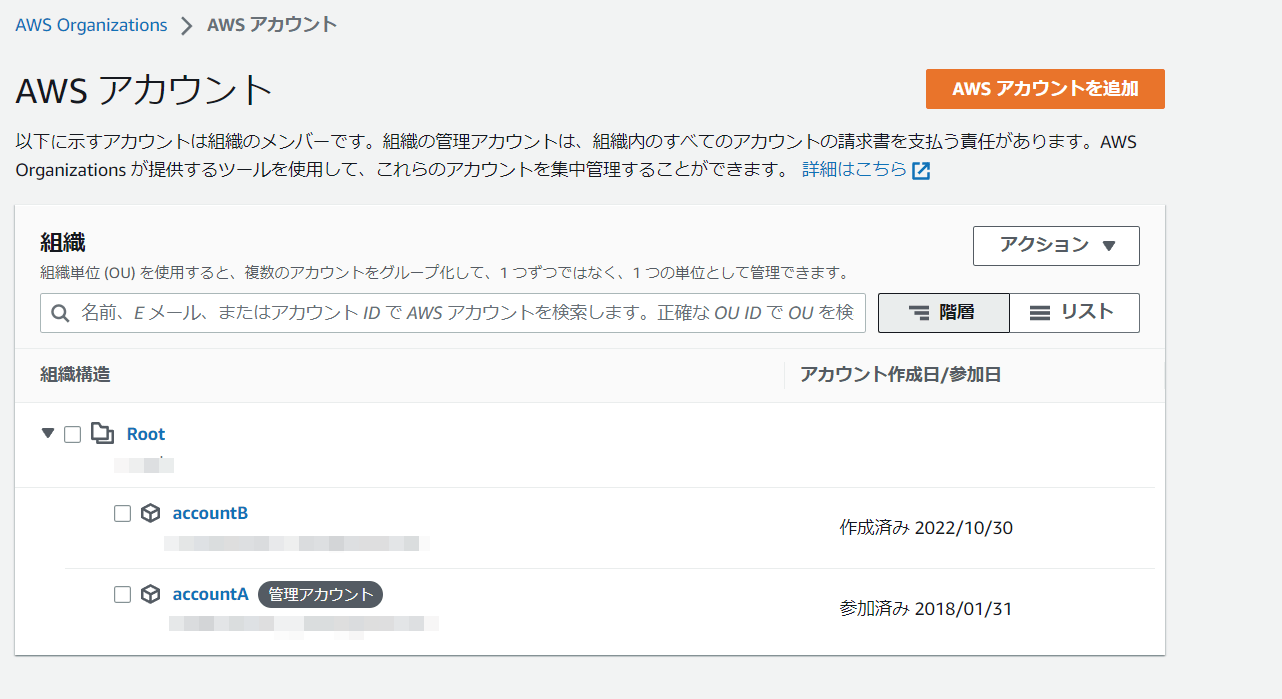Switch to 階層 hierarchy view
Image resolution: width=1282 pixels, height=699 pixels.
click(943, 312)
